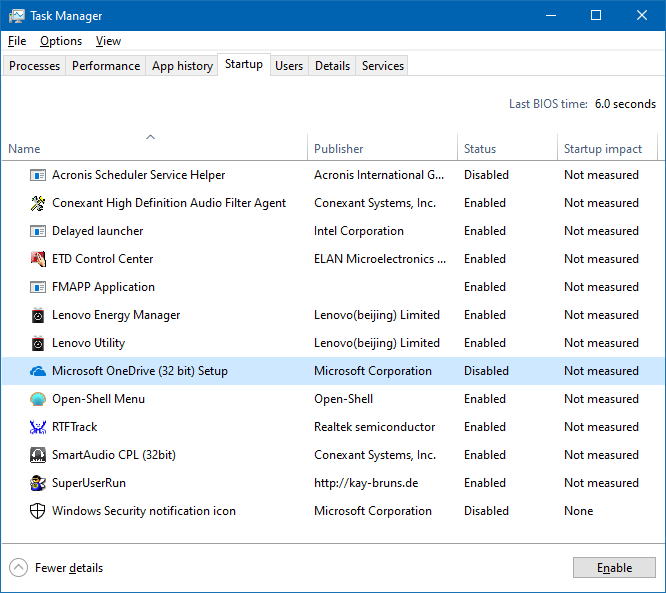Click the Conexant Audio Filter Agent icon
Image resolution: width=666 pixels, height=593 pixels.
coord(38,203)
